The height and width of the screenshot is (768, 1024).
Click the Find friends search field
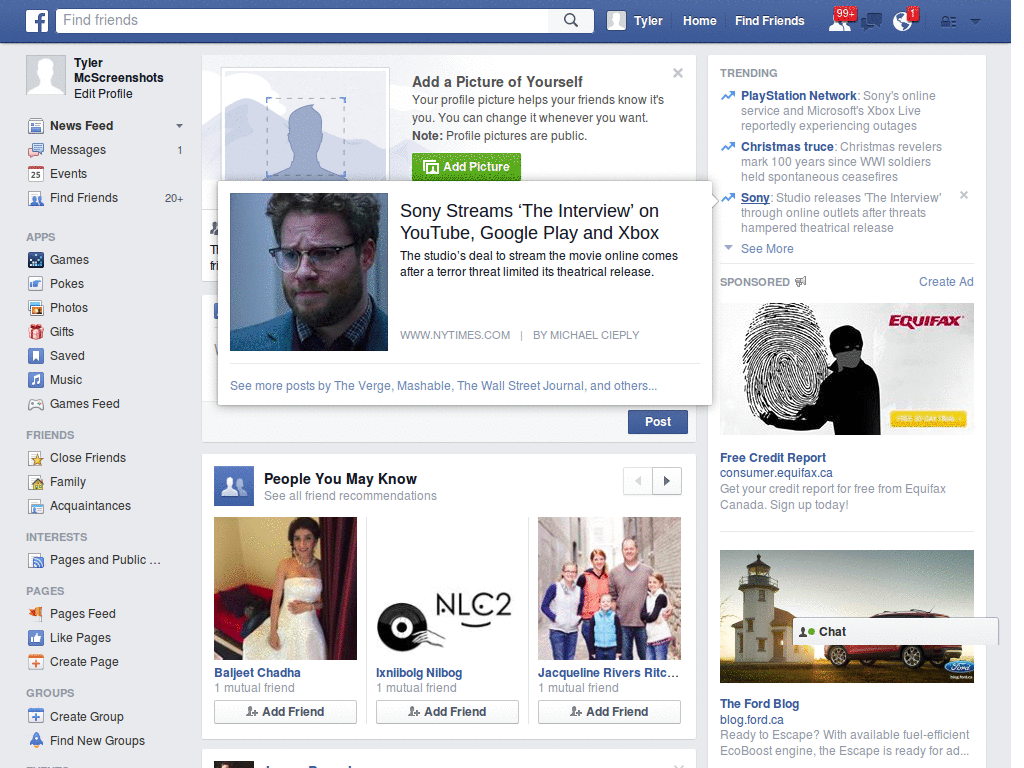(304, 21)
